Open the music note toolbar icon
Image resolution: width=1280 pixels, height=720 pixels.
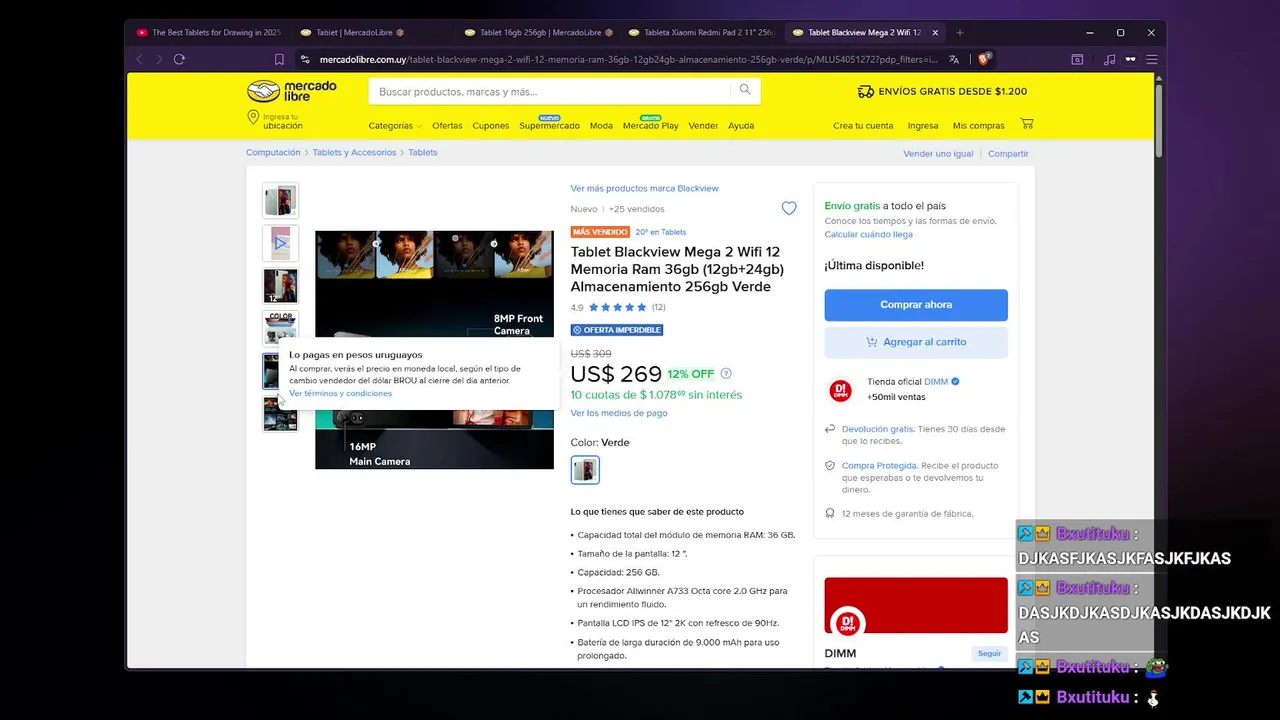1109,59
